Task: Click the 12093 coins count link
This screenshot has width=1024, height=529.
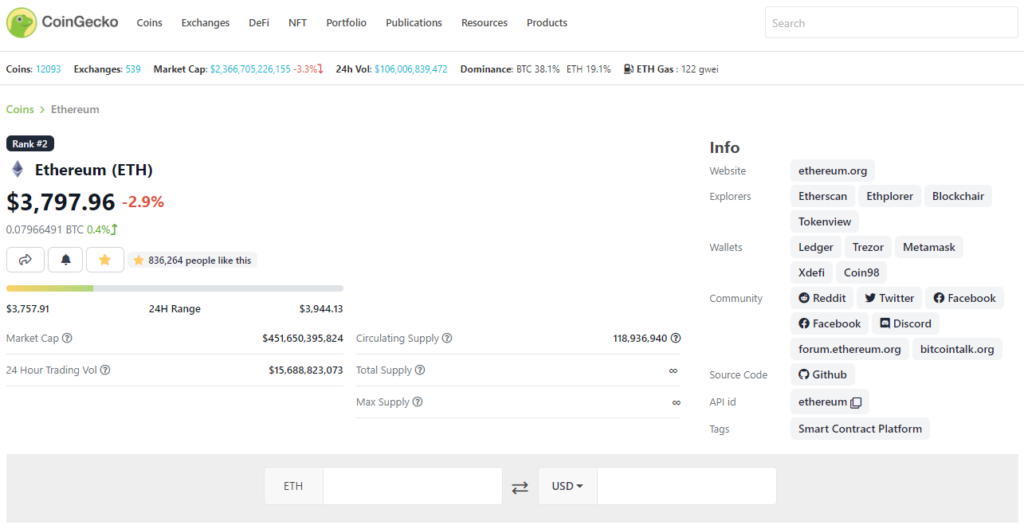Action: click(x=48, y=69)
